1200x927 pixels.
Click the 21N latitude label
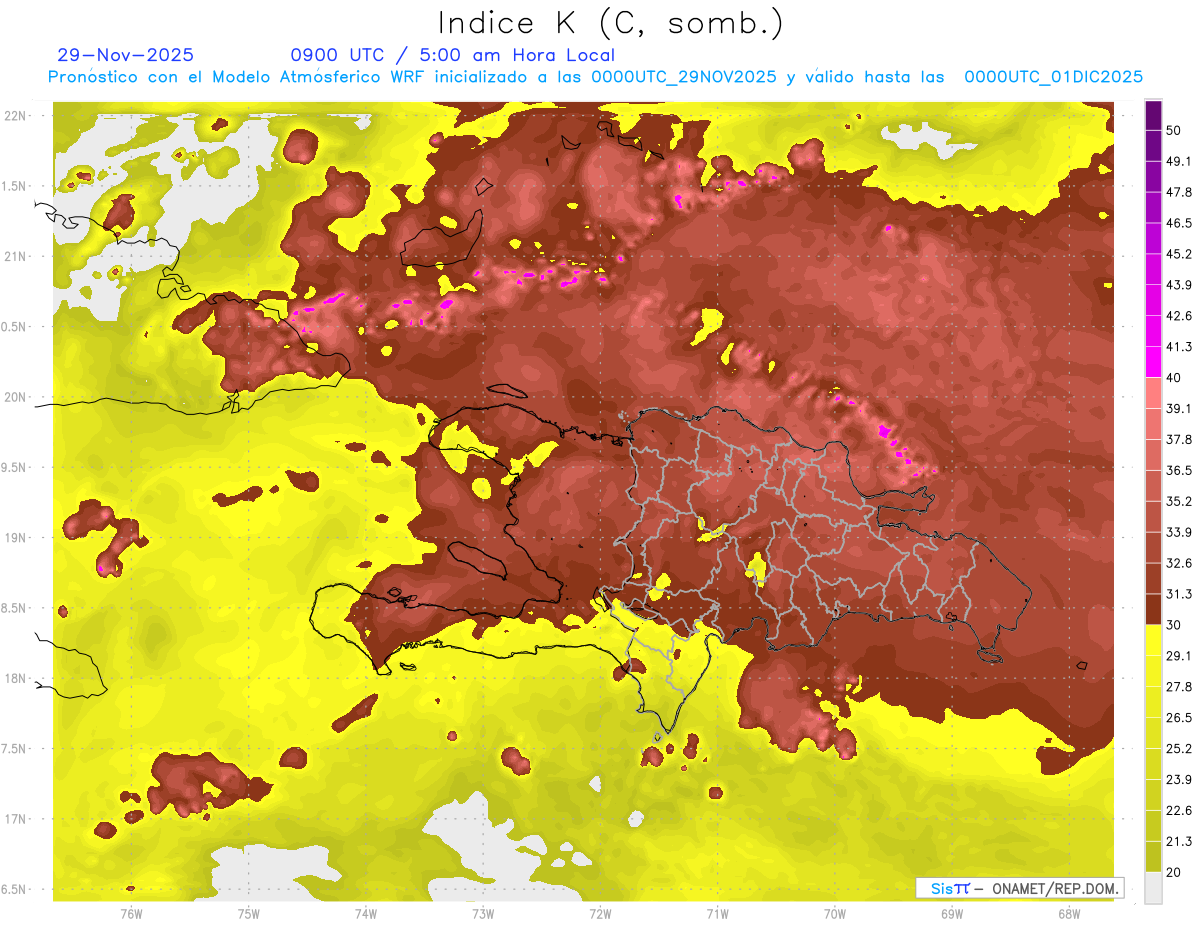(17, 256)
